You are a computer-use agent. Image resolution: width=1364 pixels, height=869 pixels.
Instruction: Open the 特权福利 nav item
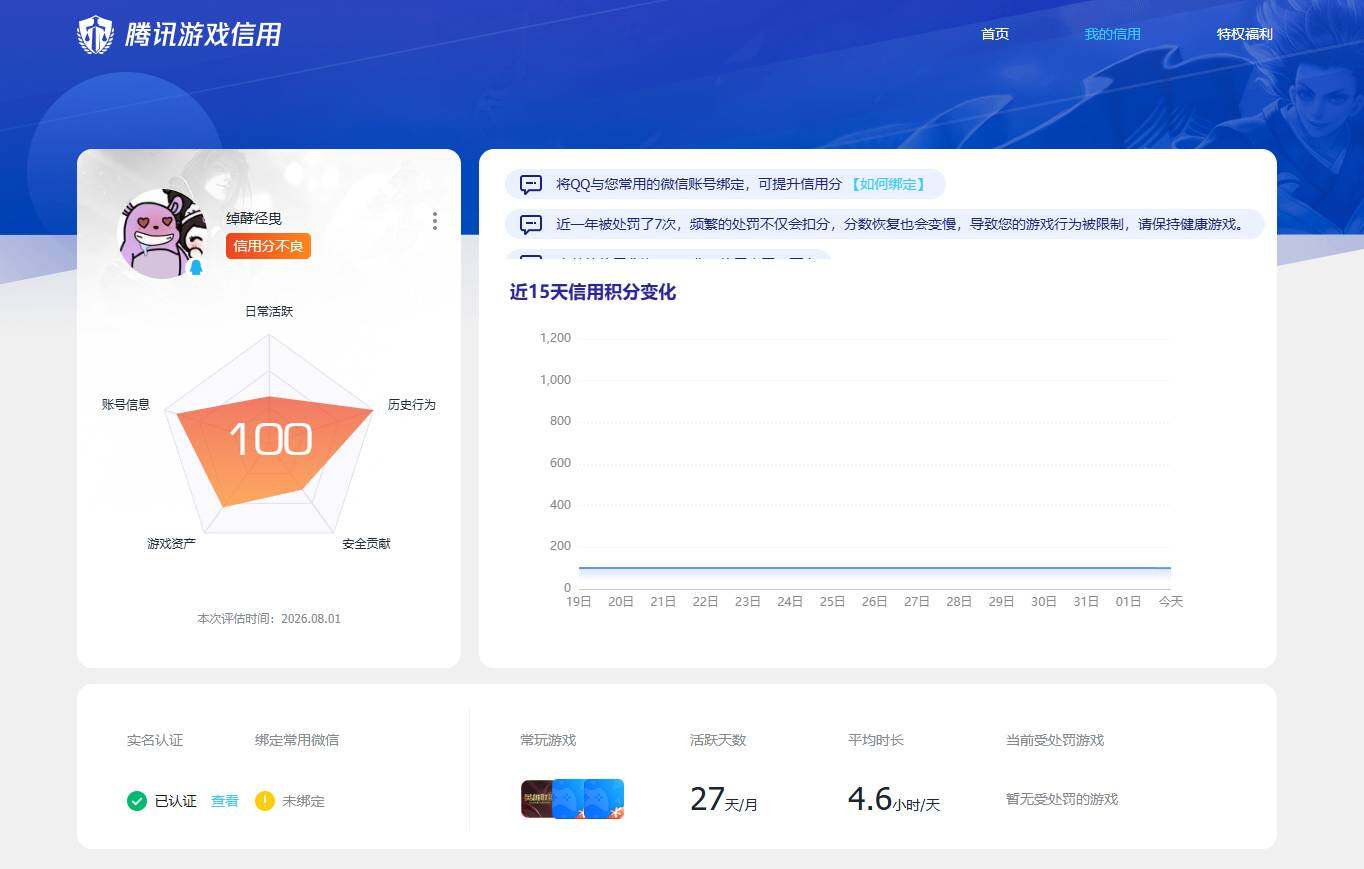tap(1245, 34)
